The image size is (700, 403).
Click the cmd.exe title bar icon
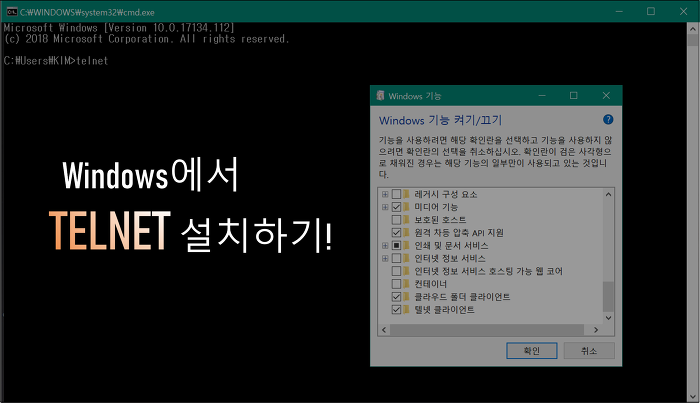[12, 12]
